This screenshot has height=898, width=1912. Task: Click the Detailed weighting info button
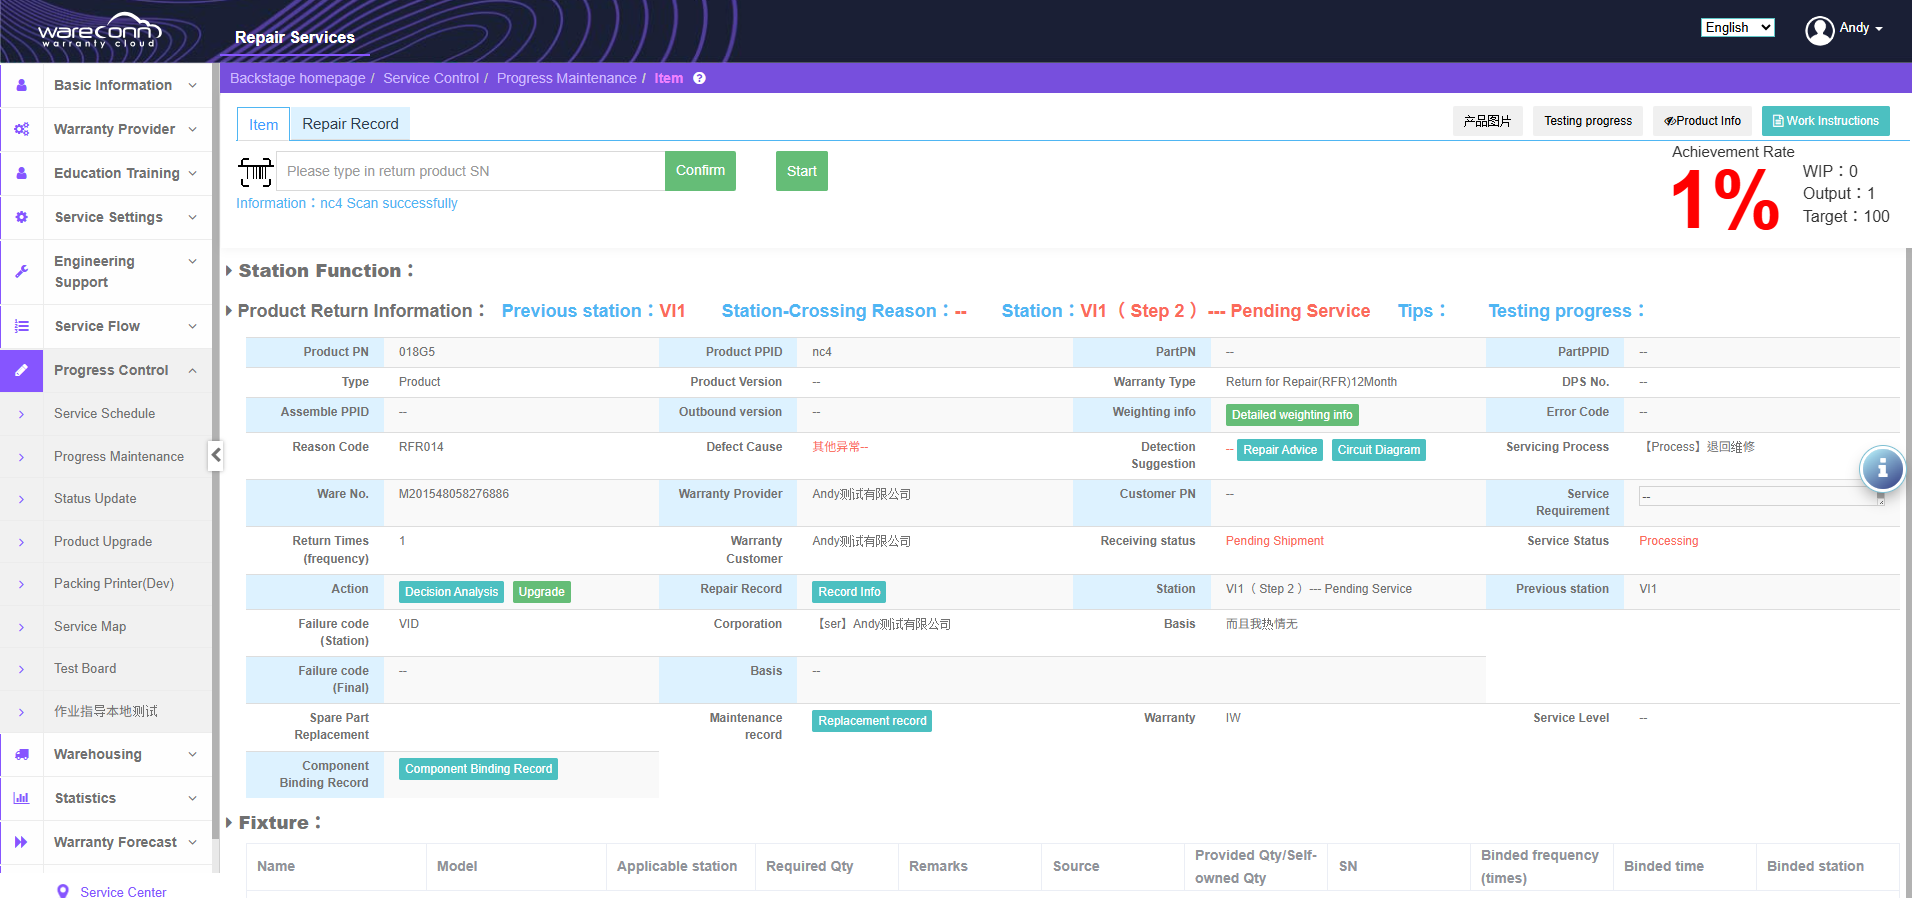coord(1292,415)
